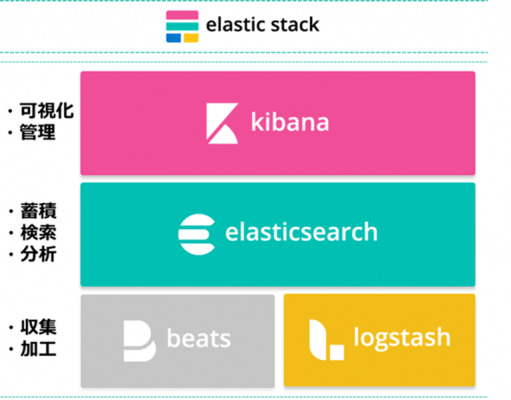Image resolution: width=511 pixels, height=400 pixels.
Task: Select the yellow logstash block
Action: pyautogui.click(x=379, y=340)
